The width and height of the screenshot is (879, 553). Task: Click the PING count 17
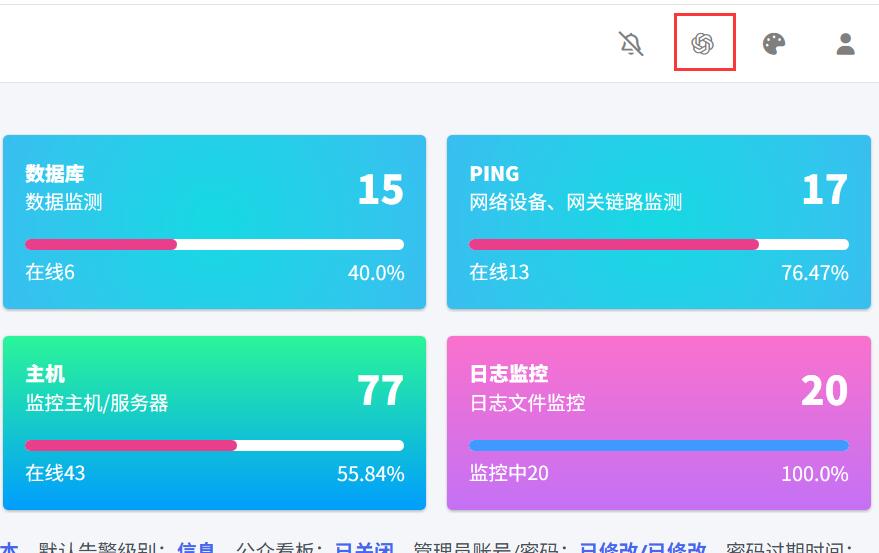tap(824, 189)
